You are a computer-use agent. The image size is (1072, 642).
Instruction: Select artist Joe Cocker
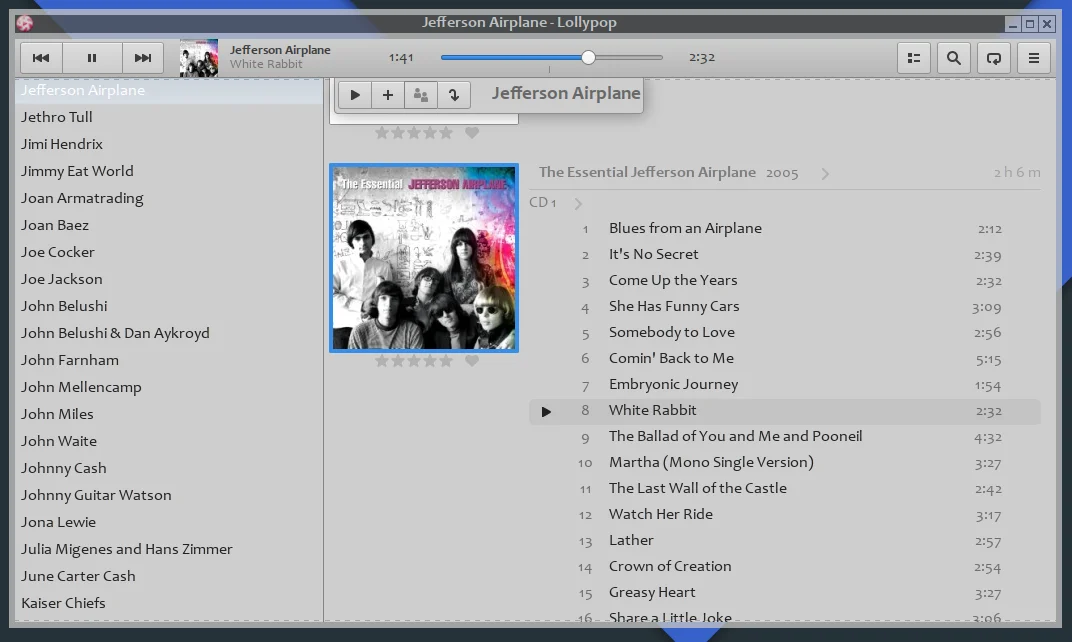169,252
